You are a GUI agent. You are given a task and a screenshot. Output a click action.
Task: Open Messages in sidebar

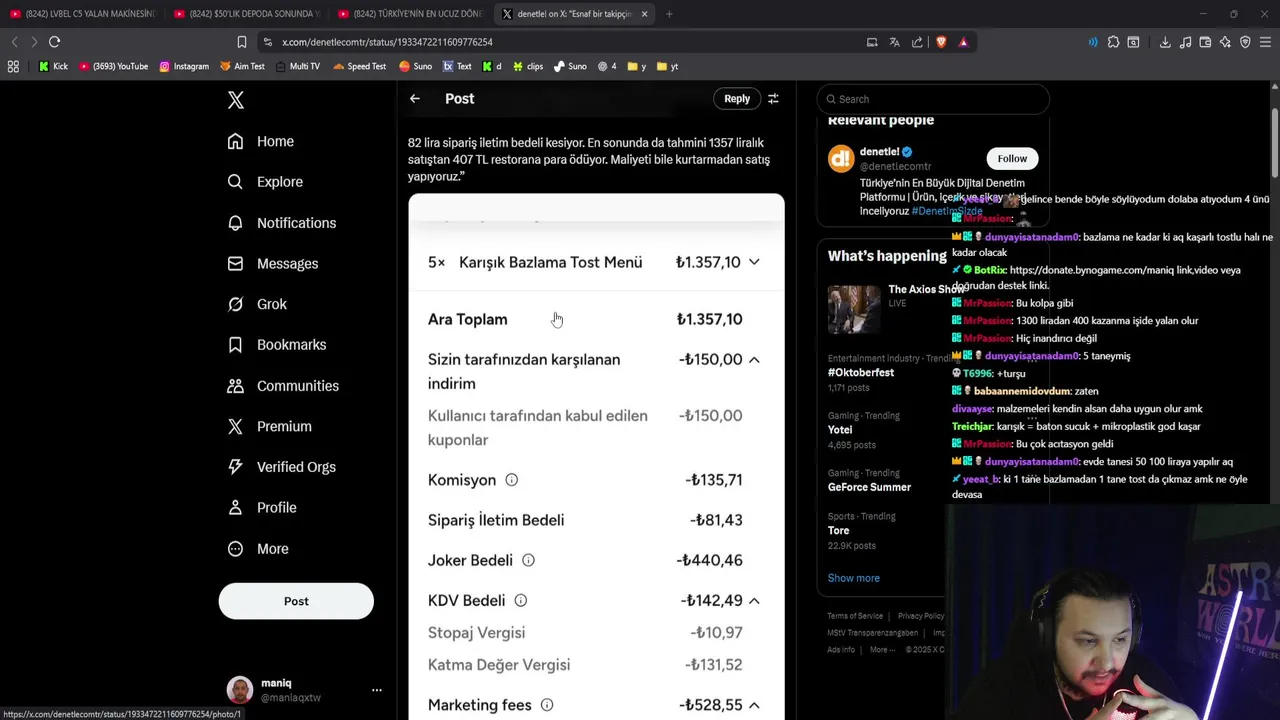(x=273, y=264)
